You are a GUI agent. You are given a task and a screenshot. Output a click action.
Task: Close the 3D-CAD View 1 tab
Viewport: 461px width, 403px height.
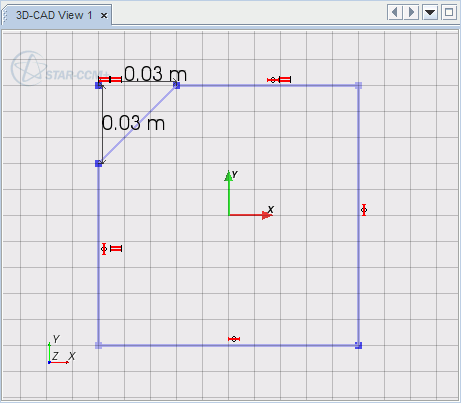click(104, 16)
